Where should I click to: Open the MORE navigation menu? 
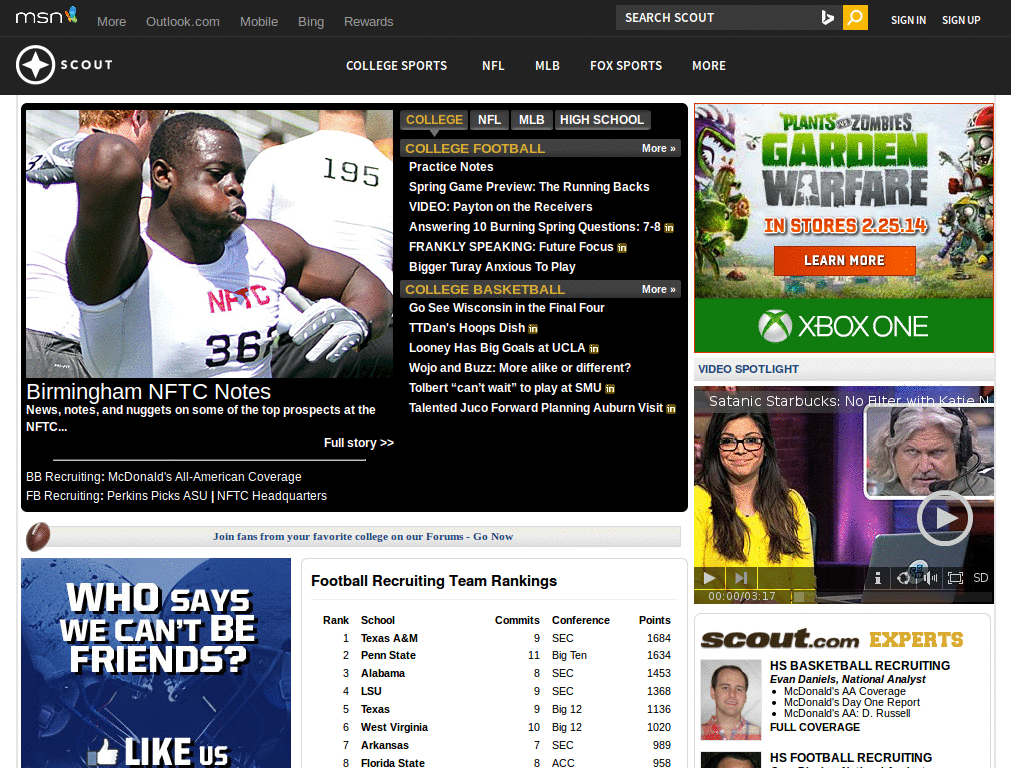click(709, 65)
